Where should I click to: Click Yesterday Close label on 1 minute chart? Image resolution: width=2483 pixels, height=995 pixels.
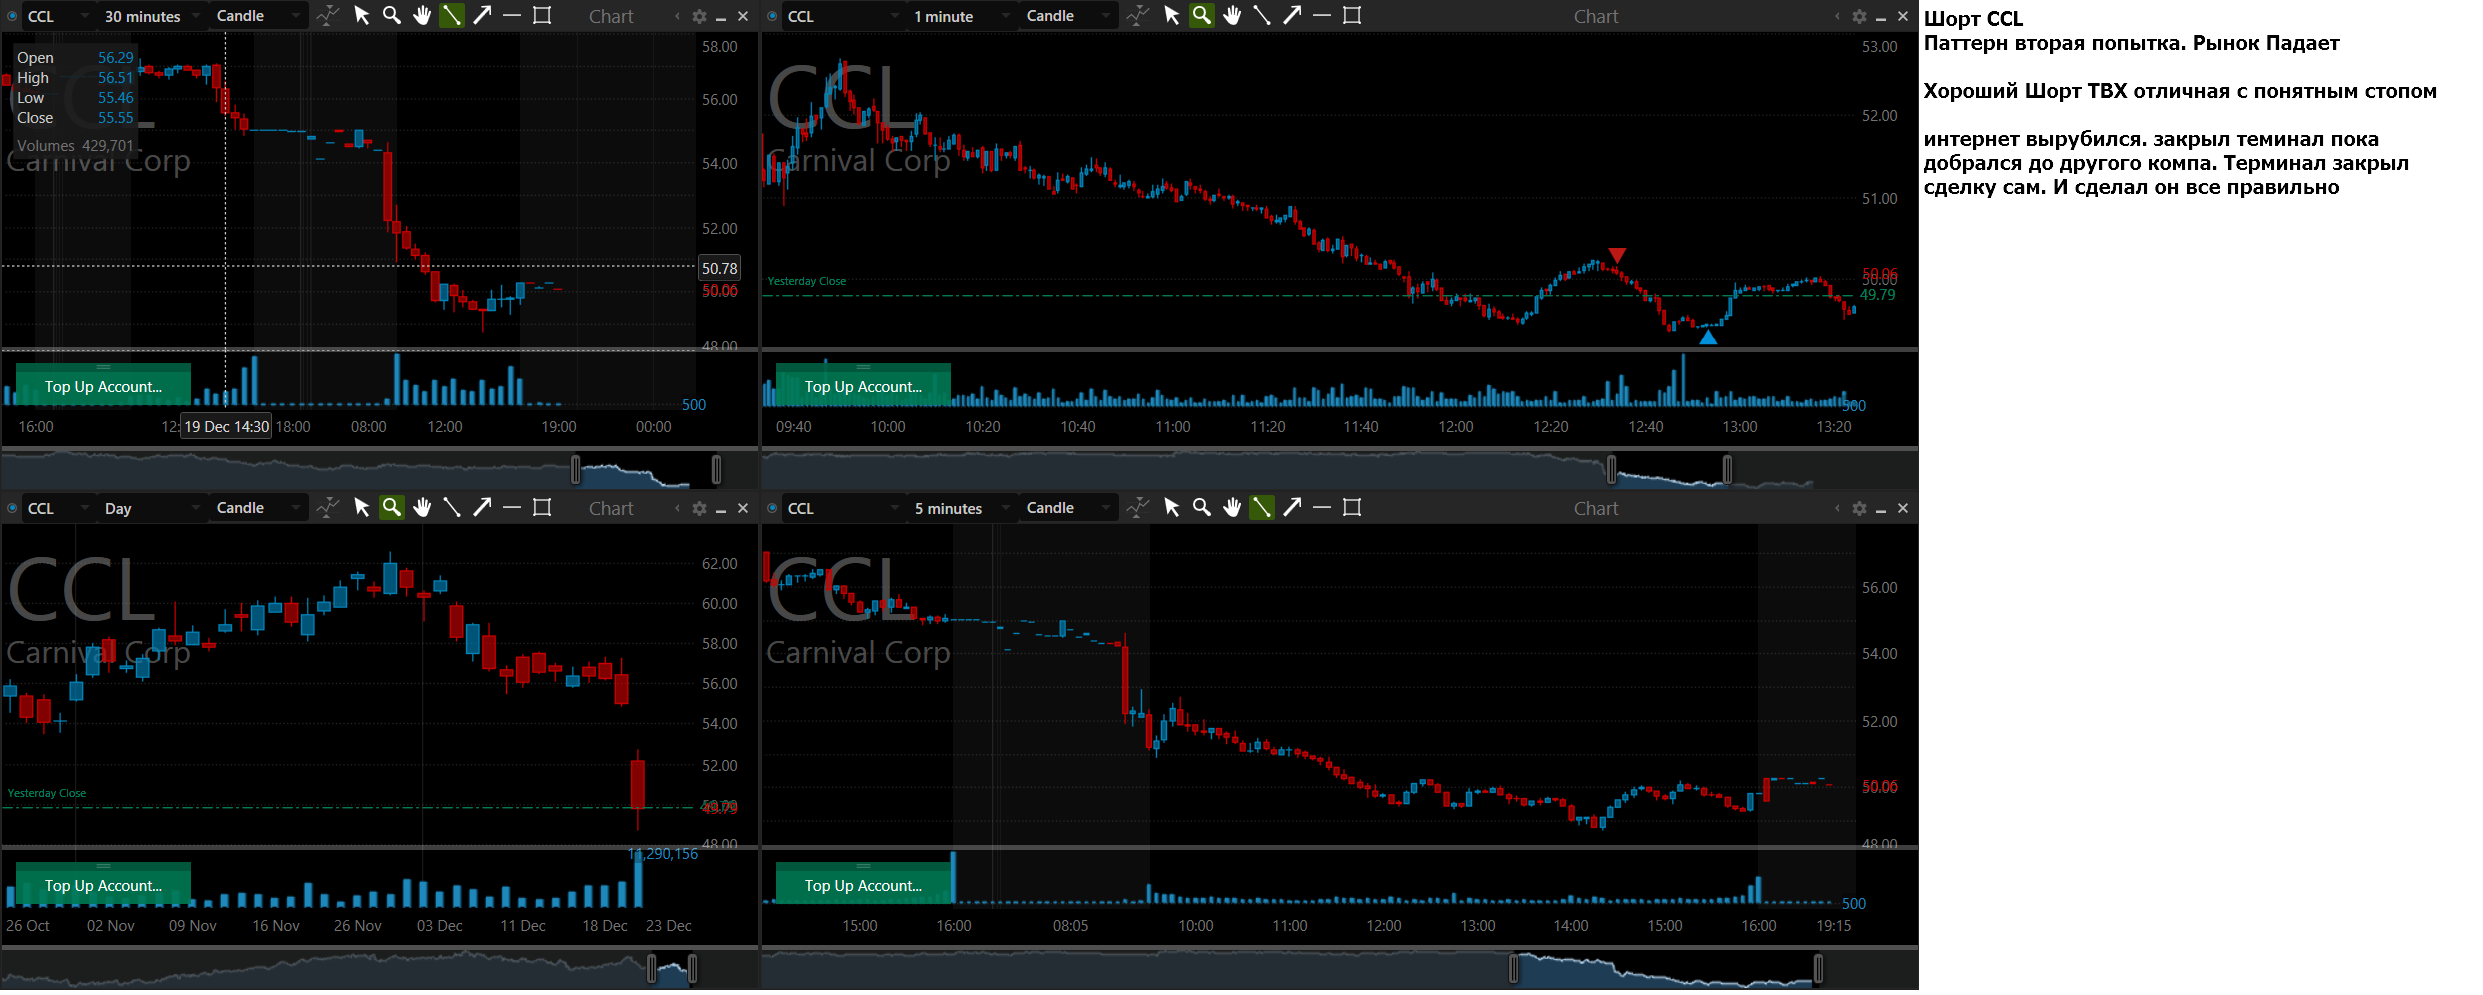pos(806,281)
